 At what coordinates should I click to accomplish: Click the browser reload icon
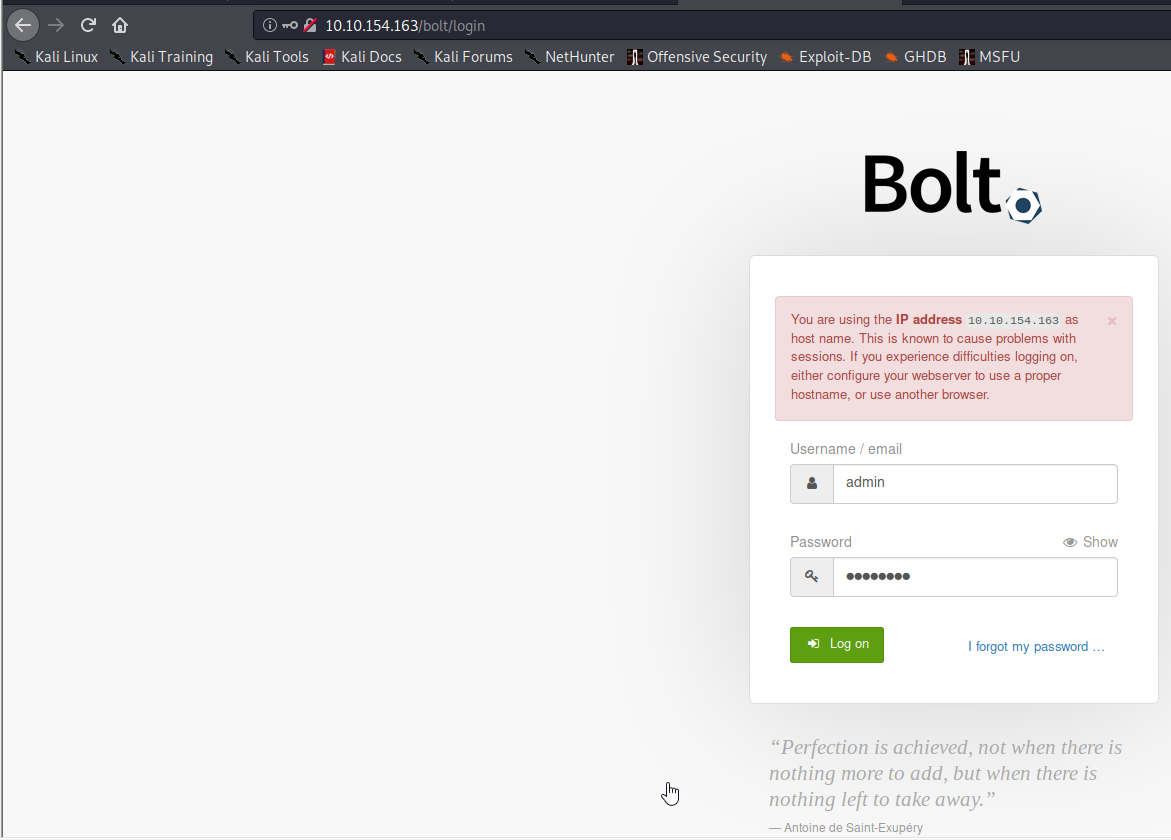(x=88, y=25)
